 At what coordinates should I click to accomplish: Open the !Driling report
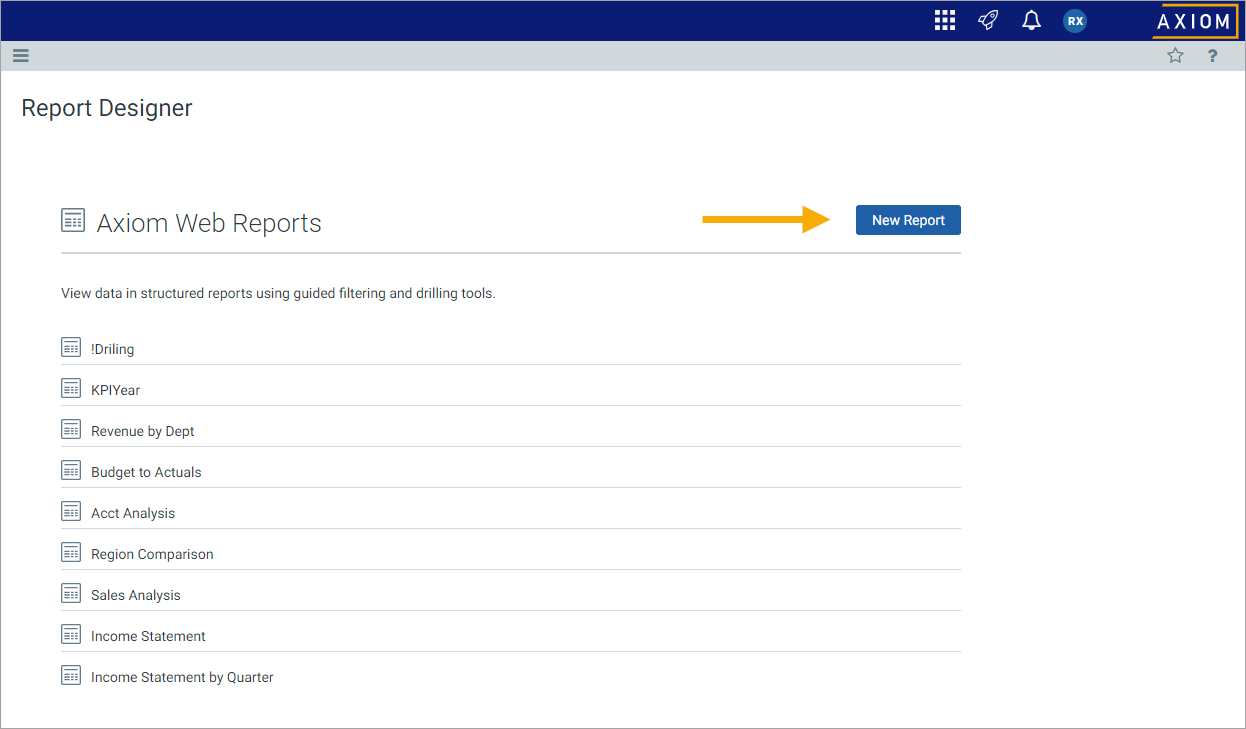click(112, 349)
